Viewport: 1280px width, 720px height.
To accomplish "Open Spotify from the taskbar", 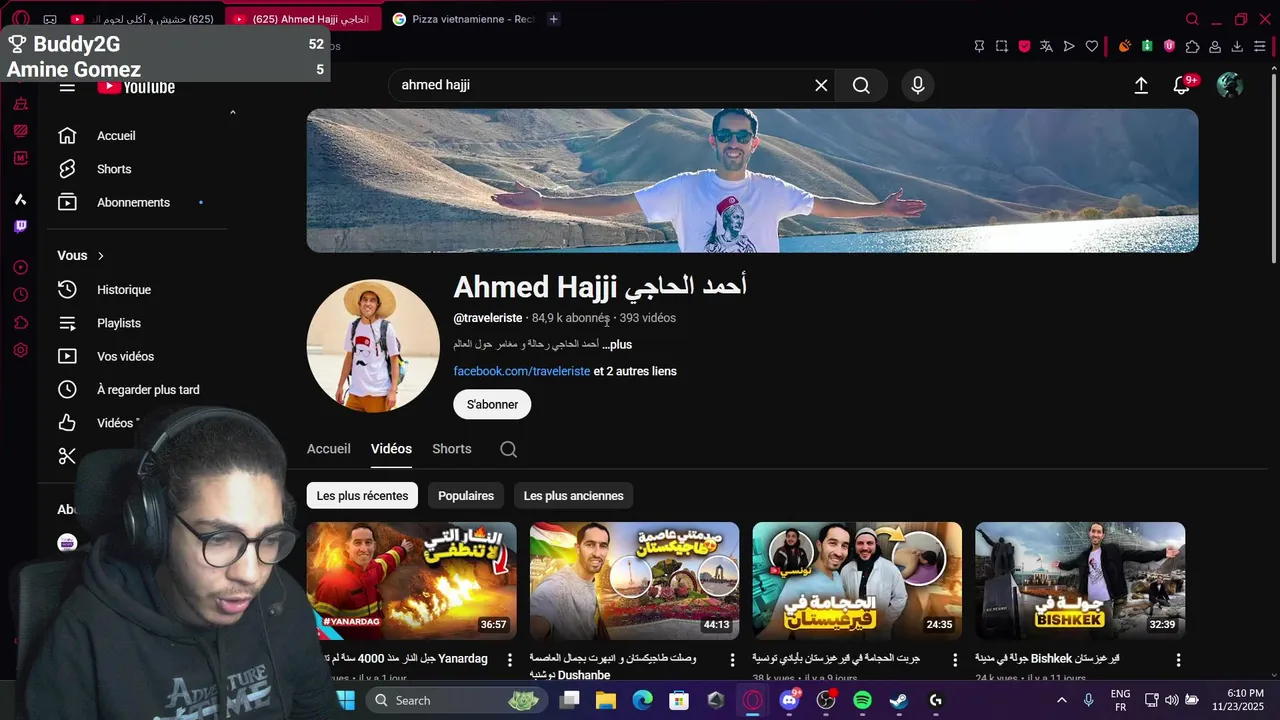I will (862, 700).
